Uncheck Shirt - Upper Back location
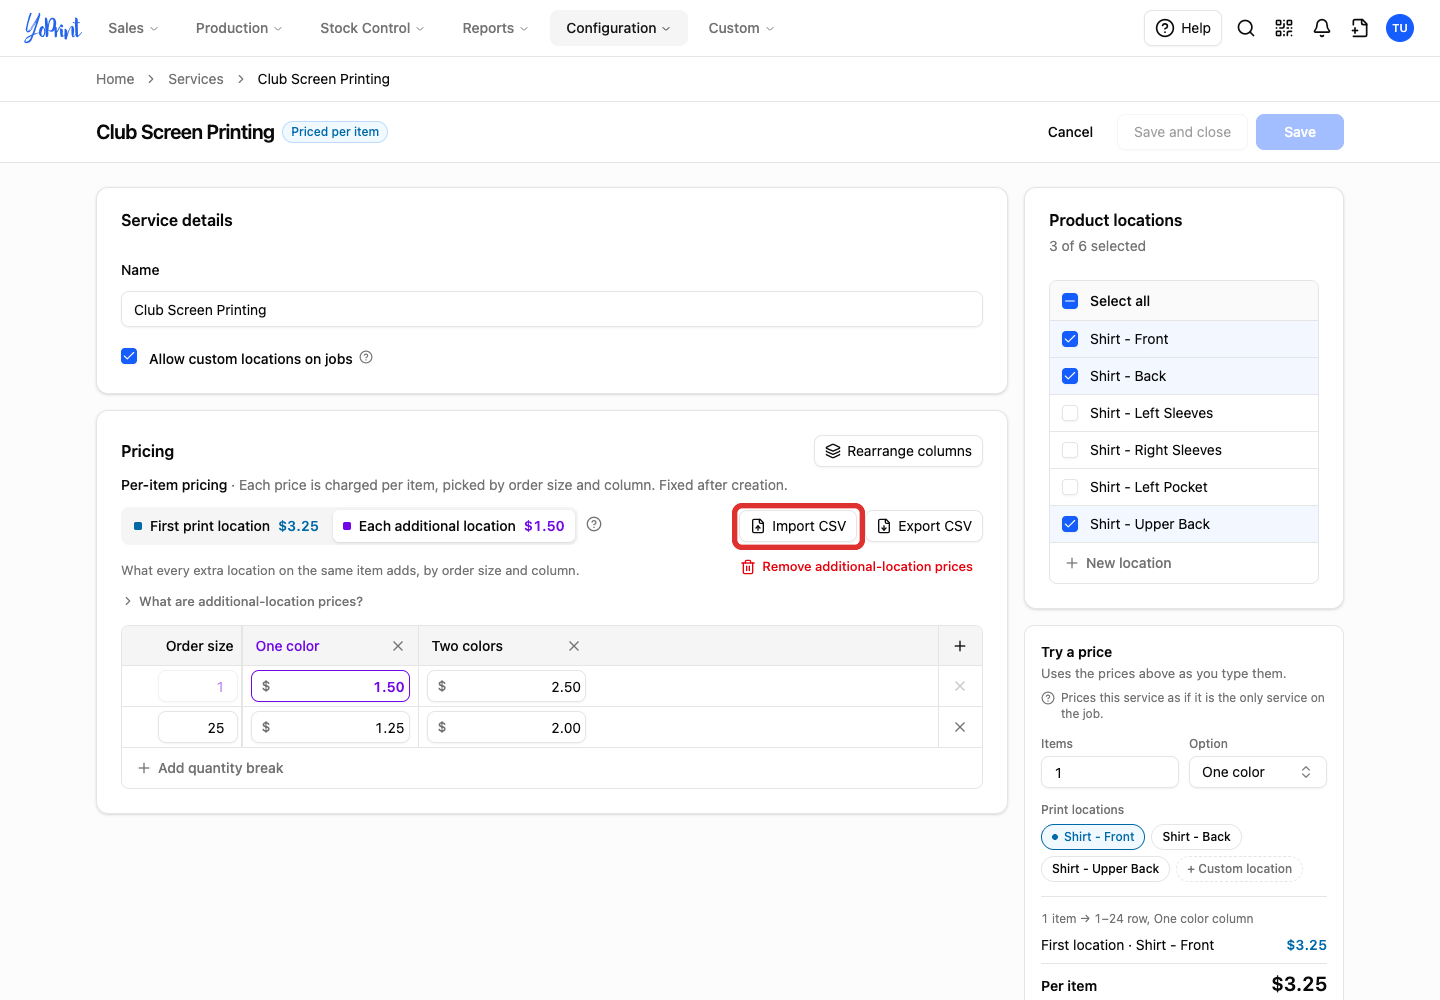Screen dimensions: 1440x1000 tap(1070, 524)
